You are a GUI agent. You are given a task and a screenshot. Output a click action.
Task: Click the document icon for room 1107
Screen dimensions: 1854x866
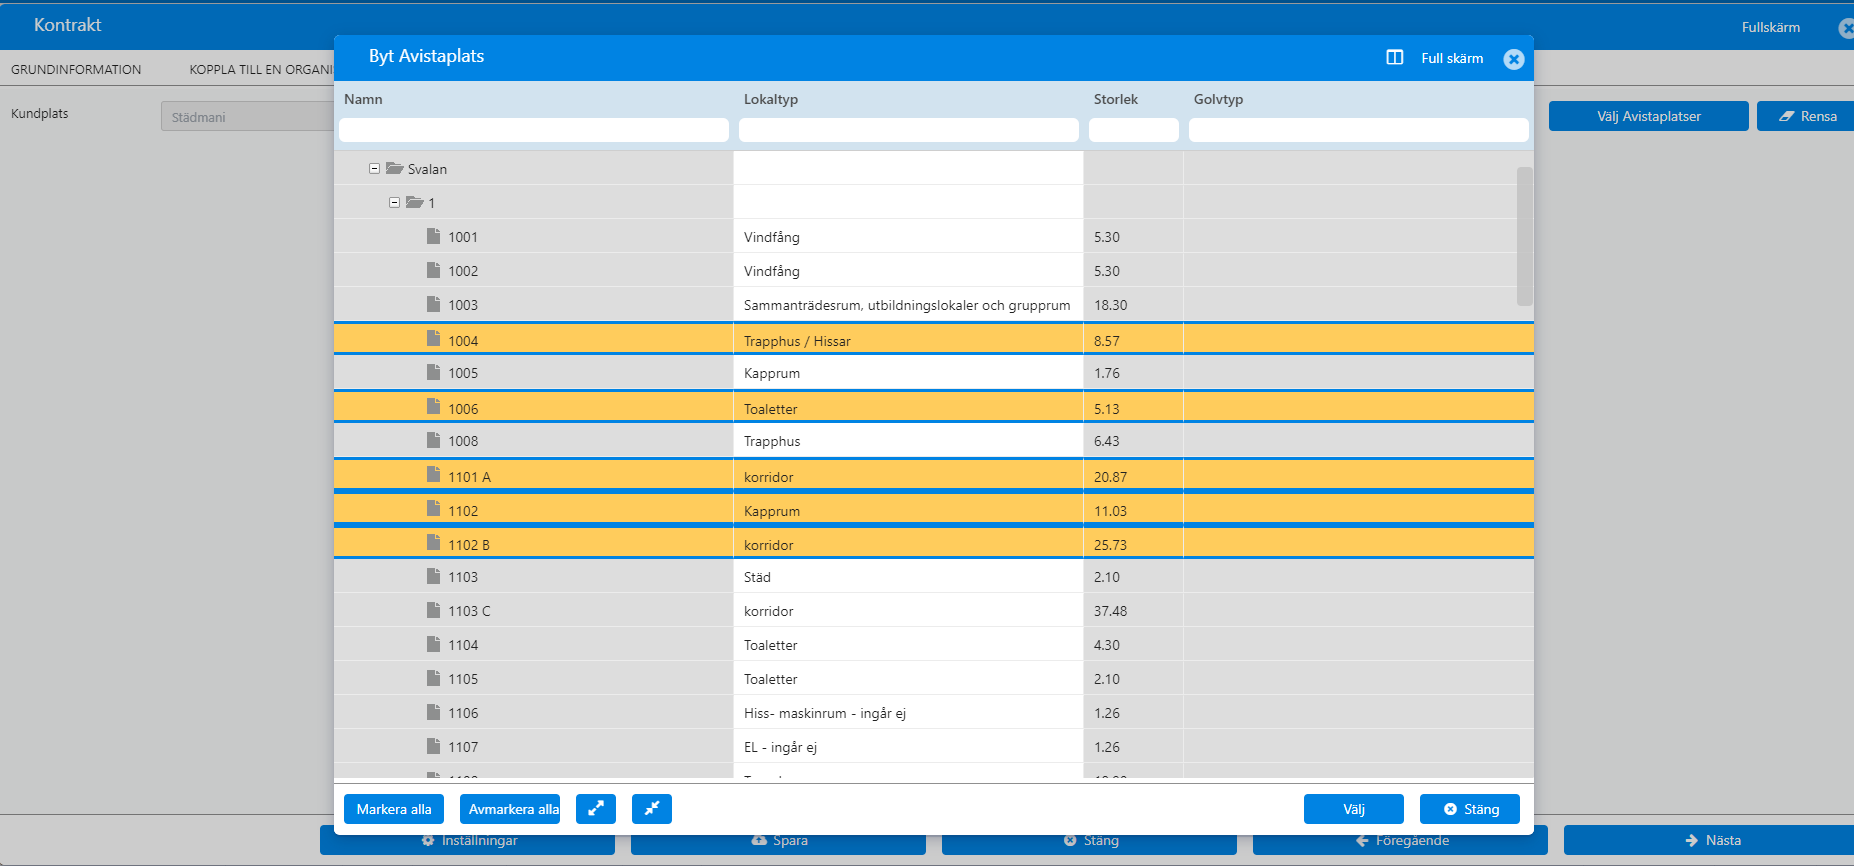(433, 746)
